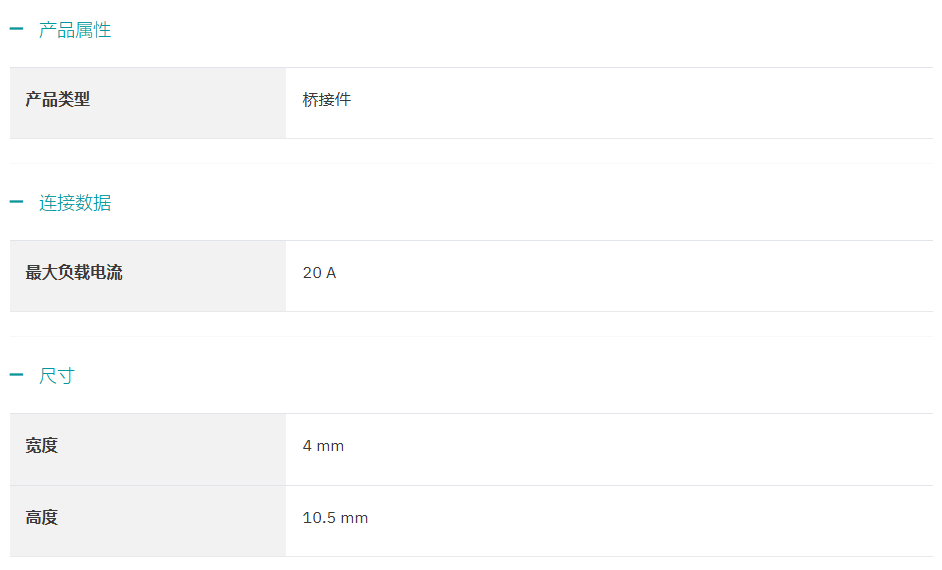Click the 高度 label cell
Image resolution: width=942 pixels, height=570 pixels.
[148, 521]
